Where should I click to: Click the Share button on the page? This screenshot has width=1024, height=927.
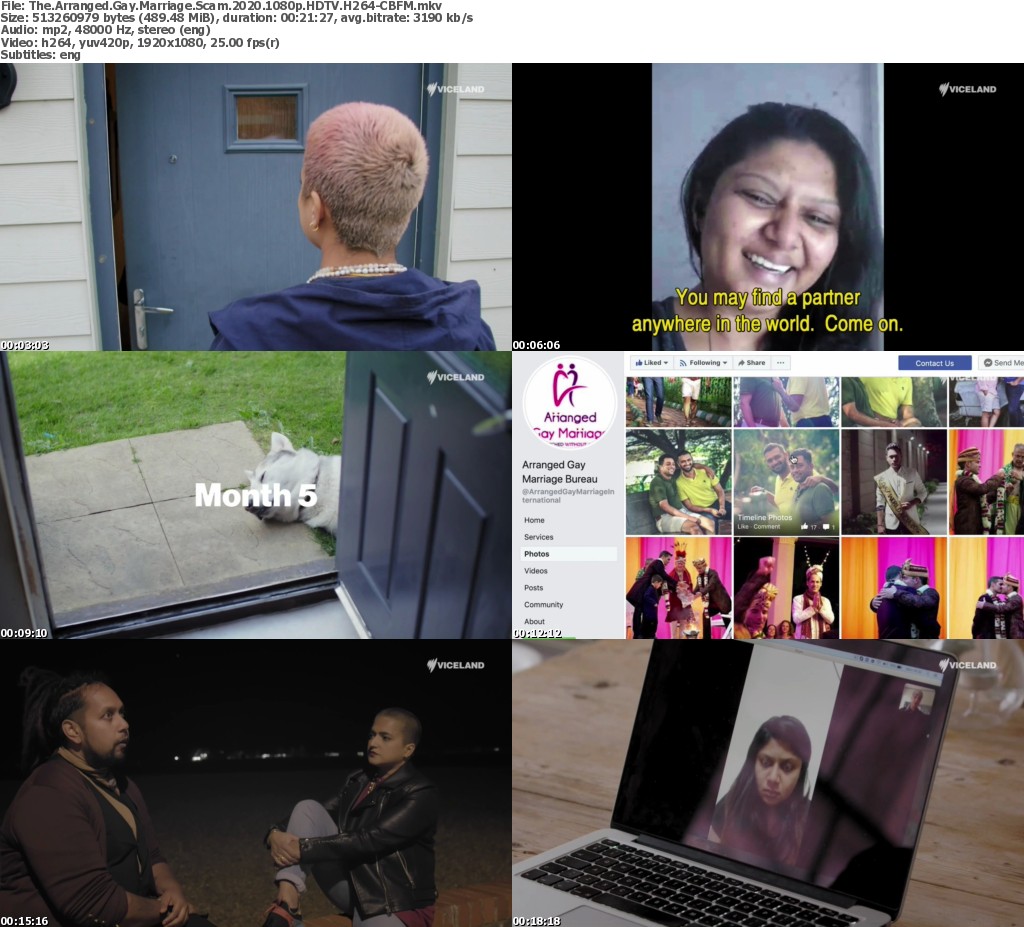click(750, 363)
